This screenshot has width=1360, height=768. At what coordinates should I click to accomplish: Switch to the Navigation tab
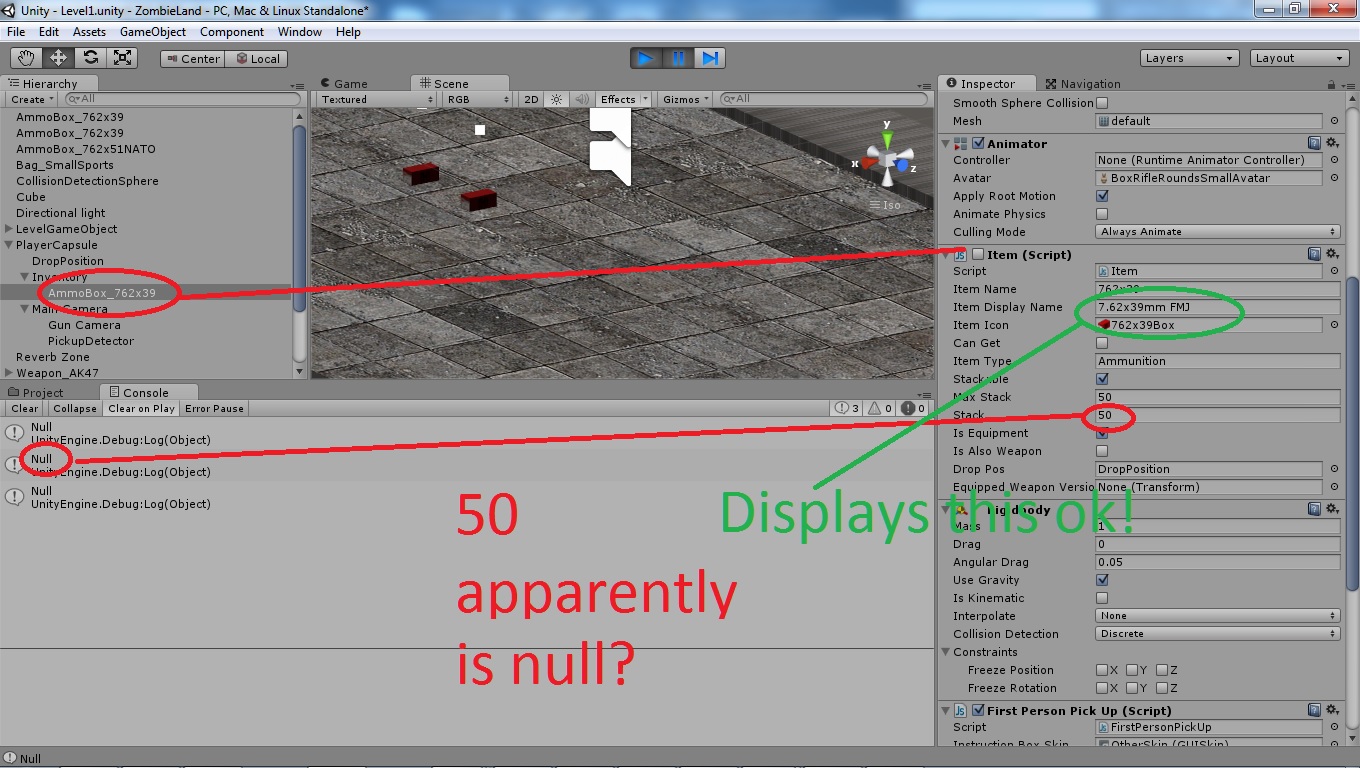pyautogui.click(x=1083, y=84)
